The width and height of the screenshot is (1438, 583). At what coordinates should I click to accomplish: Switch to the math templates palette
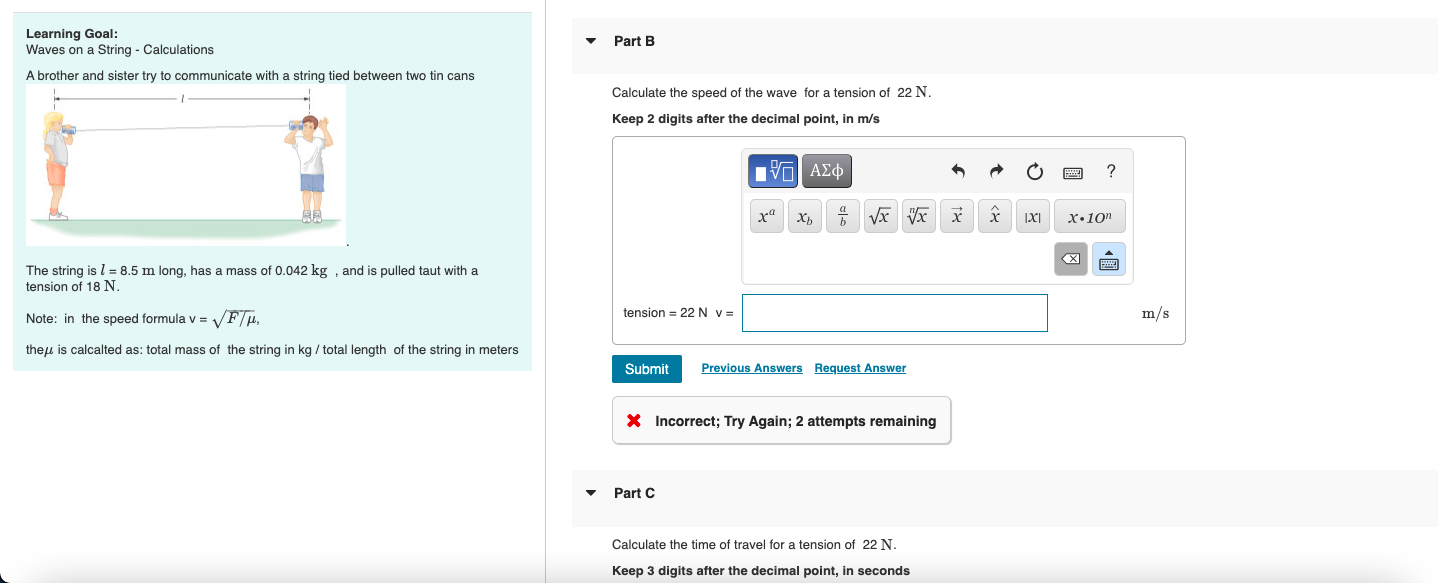771,170
